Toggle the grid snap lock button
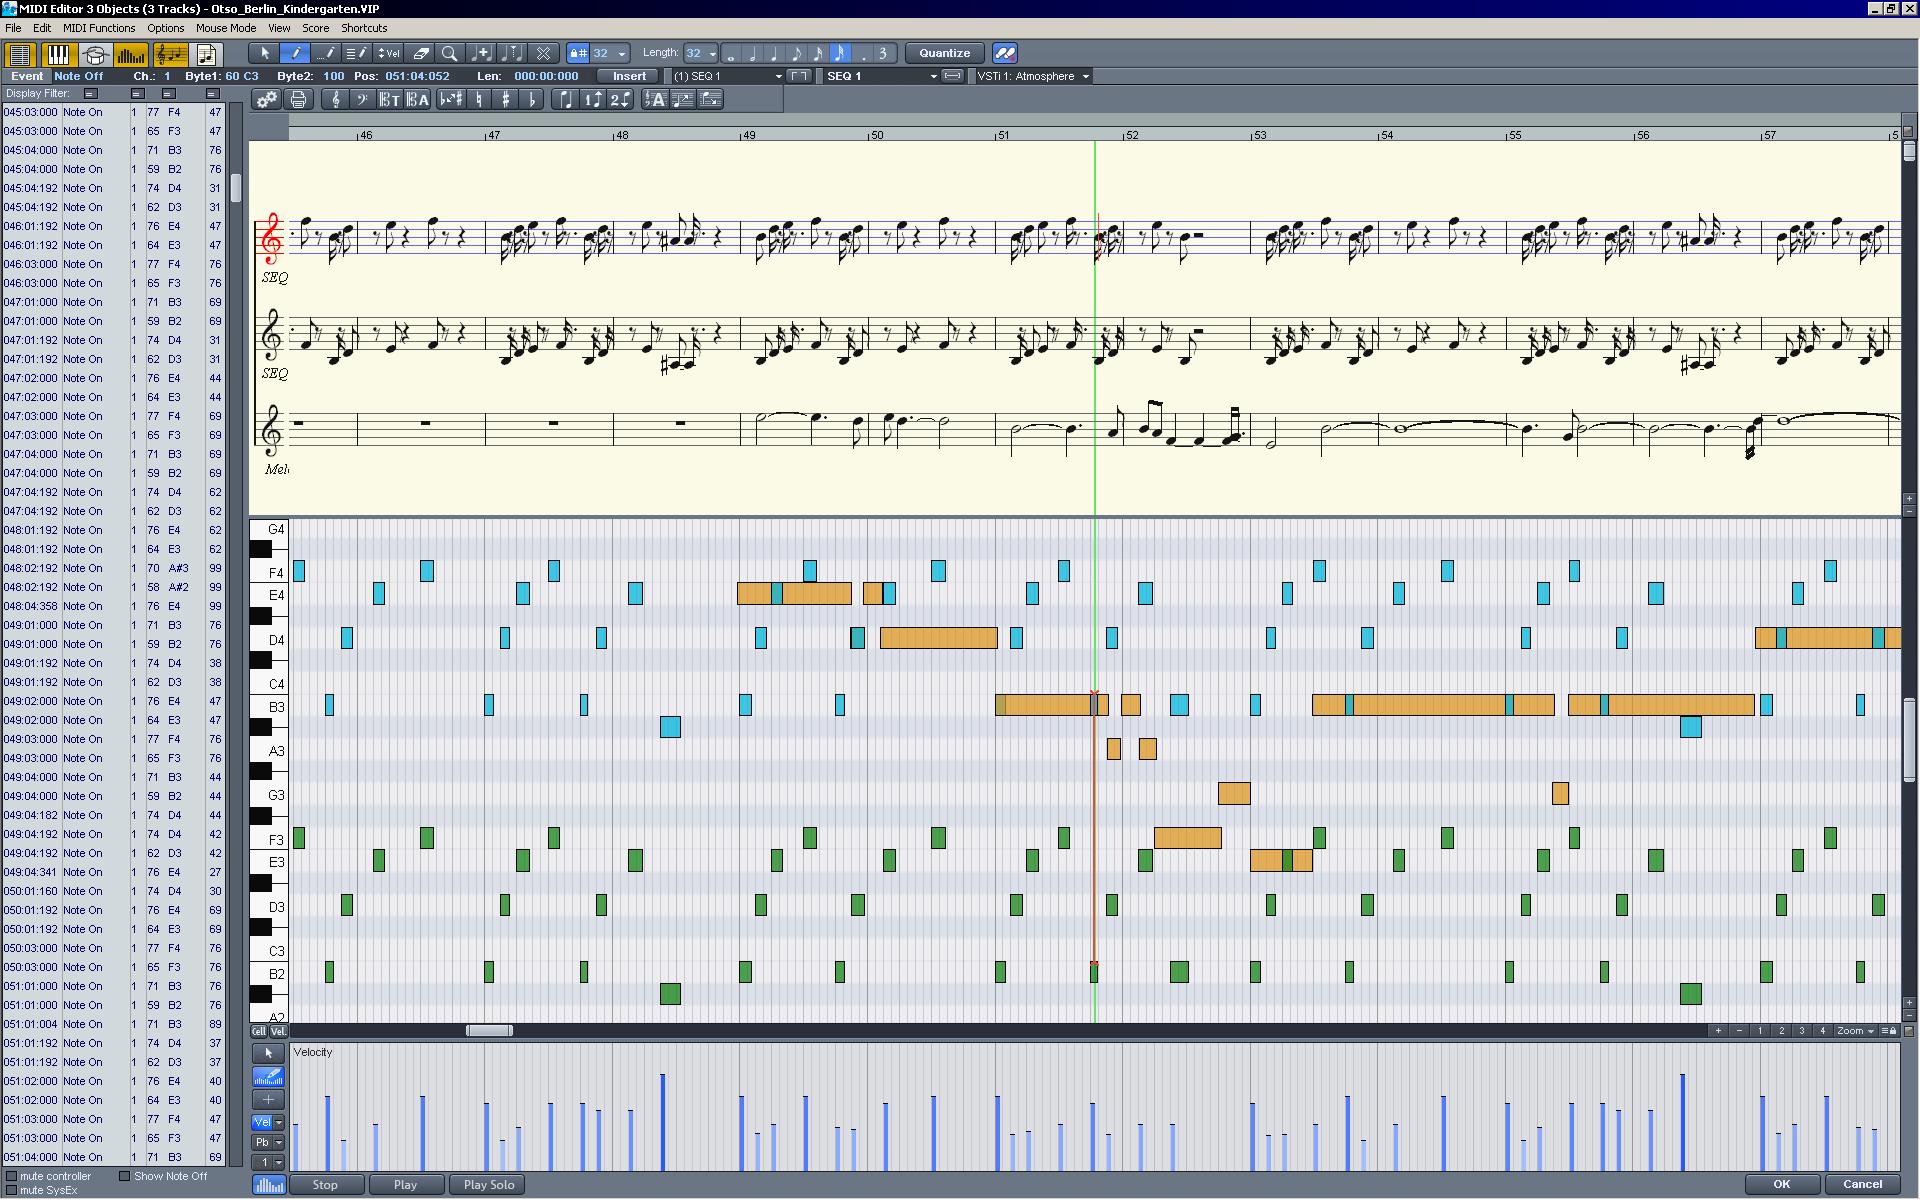 click(578, 53)
